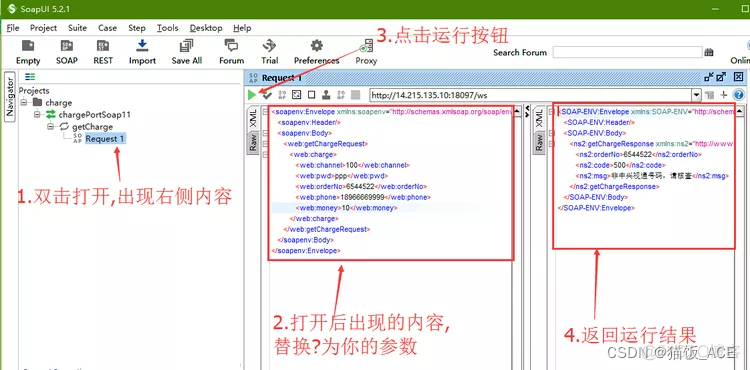Open the blue help icon in request editor
The height and width of the screenshot is (370, 750).
coord(739,95)
